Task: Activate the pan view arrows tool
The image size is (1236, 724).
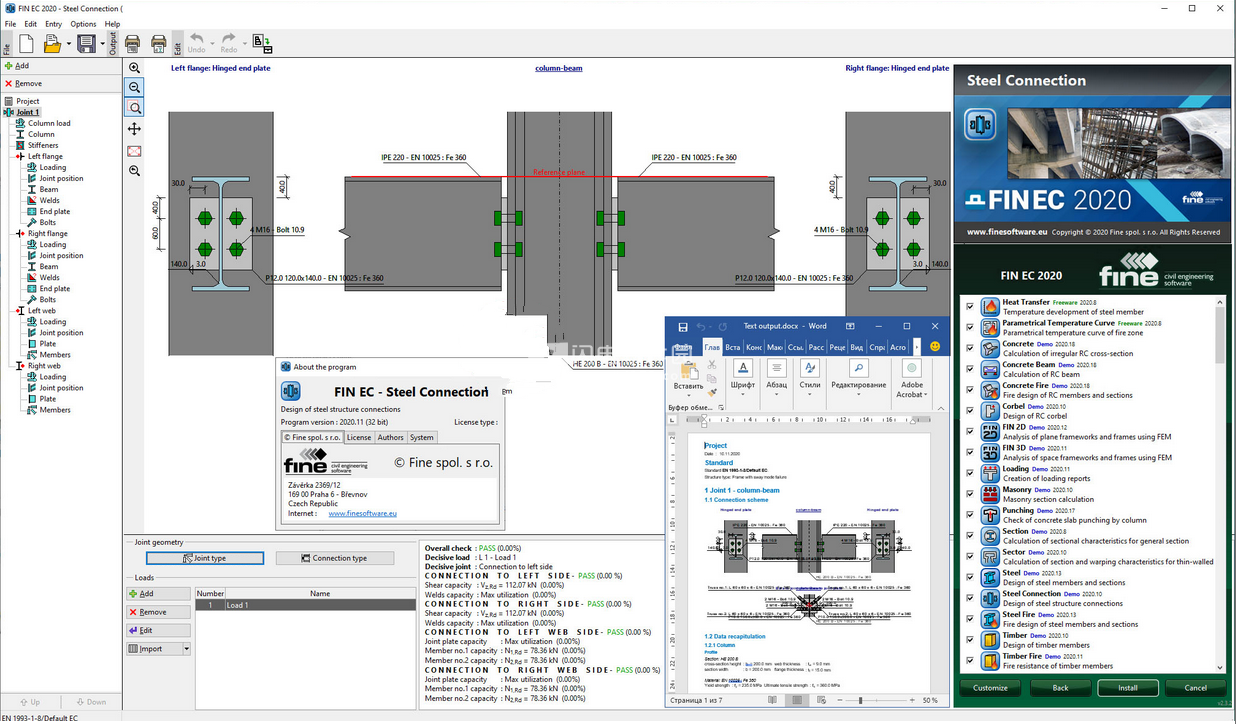Action: pyautogui.click(x=134, y=129)
